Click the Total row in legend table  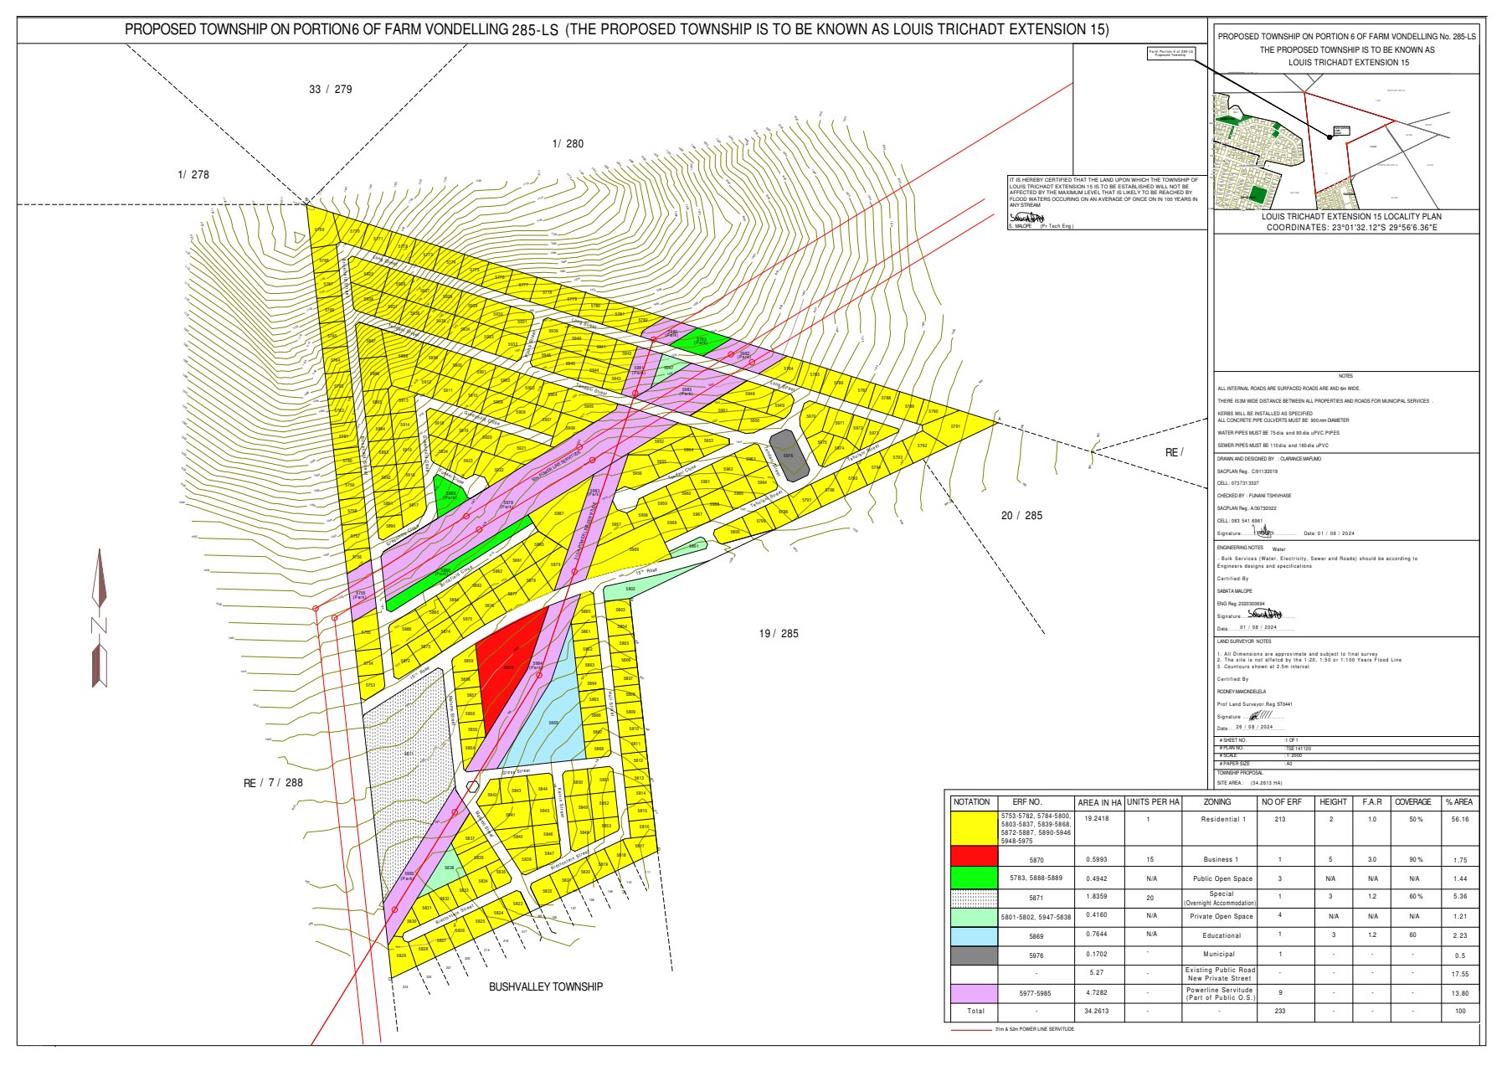coord(974,1011)
